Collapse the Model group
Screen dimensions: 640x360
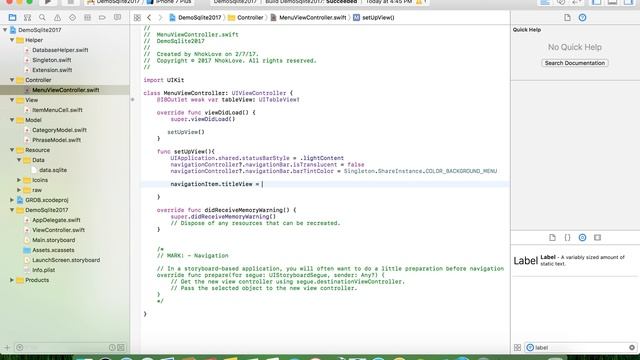(12, 120)
